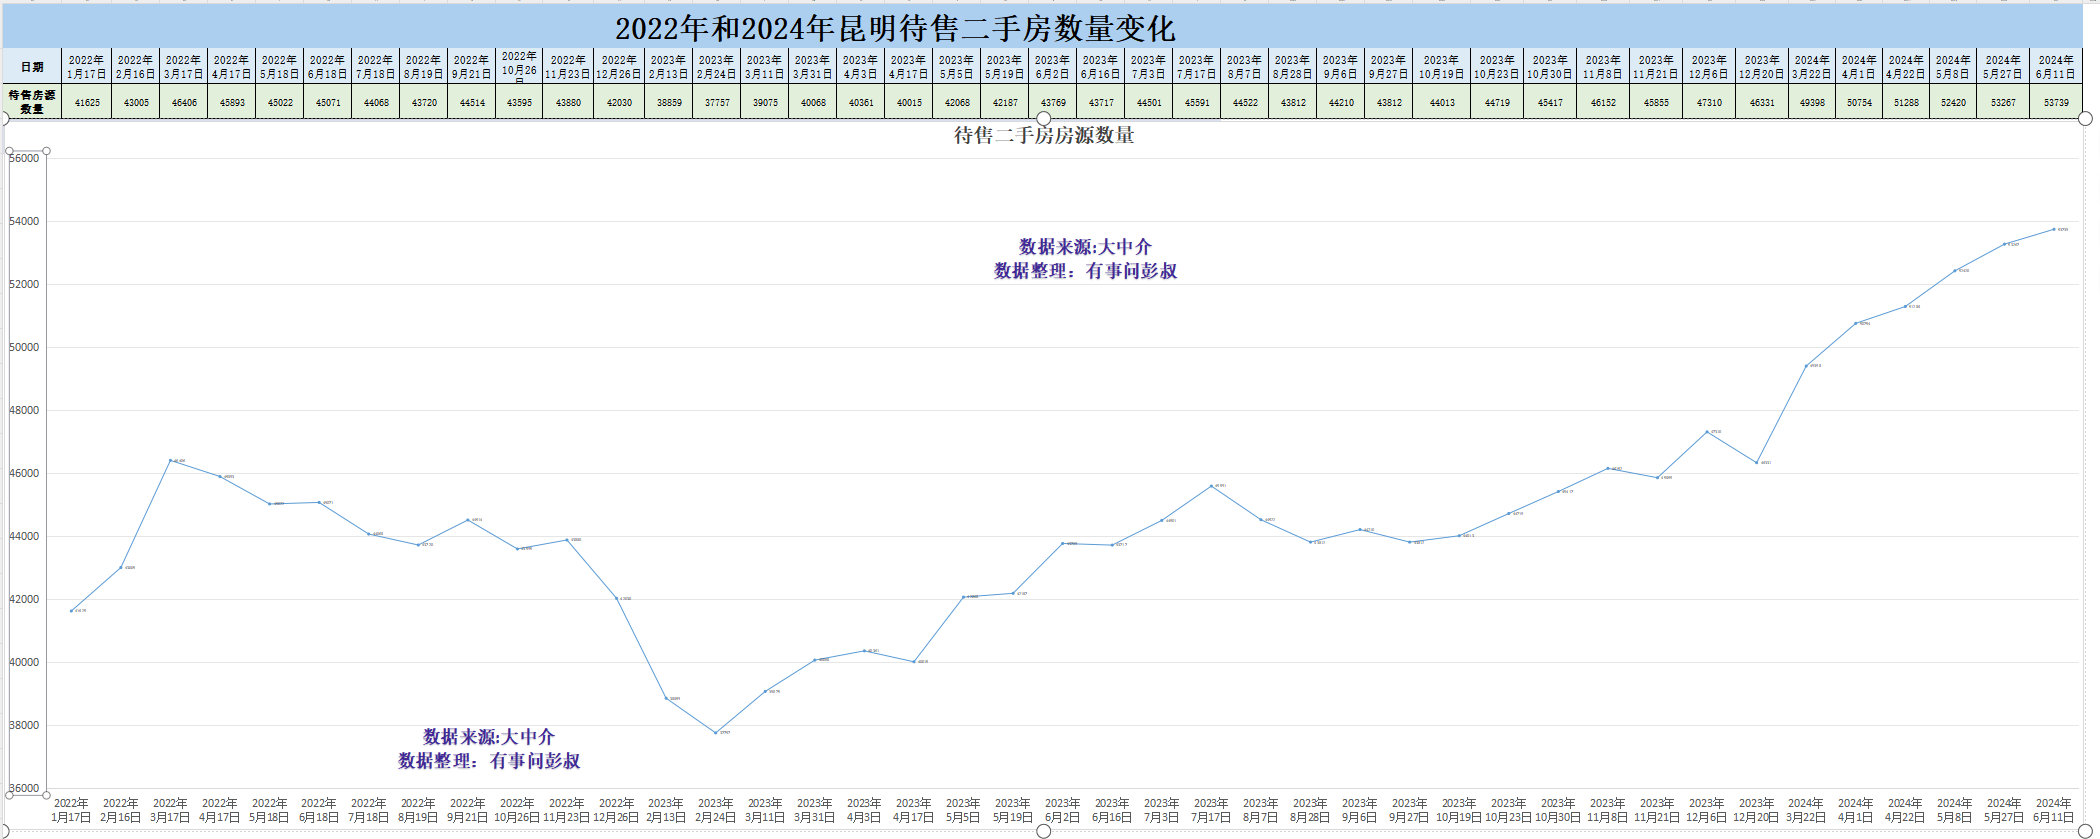Select table cell with value 52420
This screenshot has width=2100, height=839.
1953,102
